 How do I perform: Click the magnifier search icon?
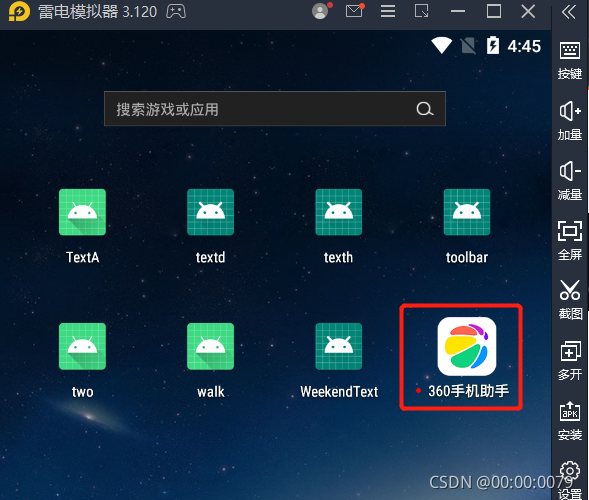pos(425,109)
